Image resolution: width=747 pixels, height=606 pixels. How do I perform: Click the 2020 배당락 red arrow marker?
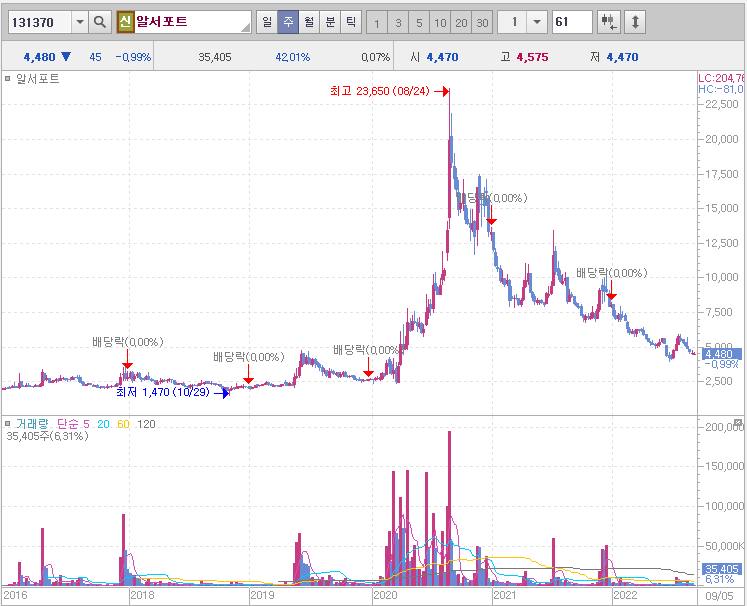click(368, 367)
